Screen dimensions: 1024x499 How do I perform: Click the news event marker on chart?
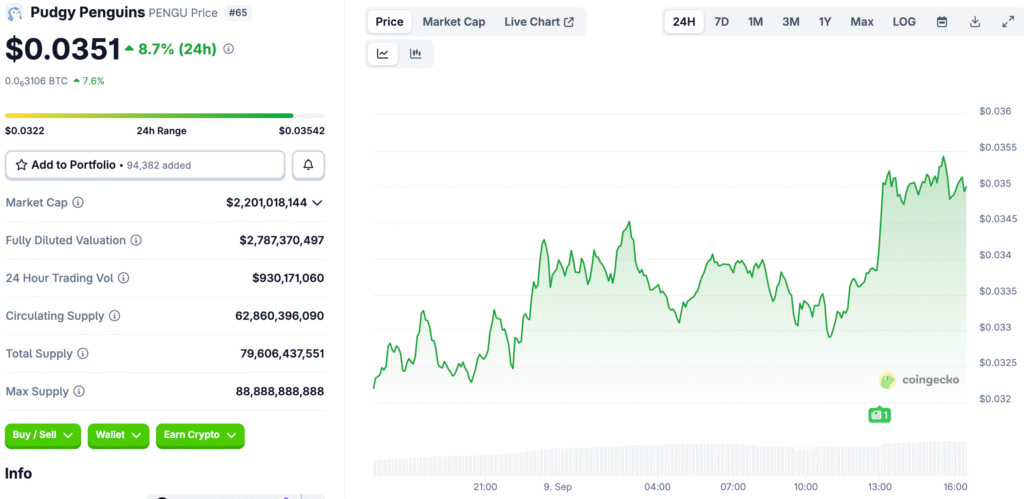pyautogui.click(x=879, y=414)
